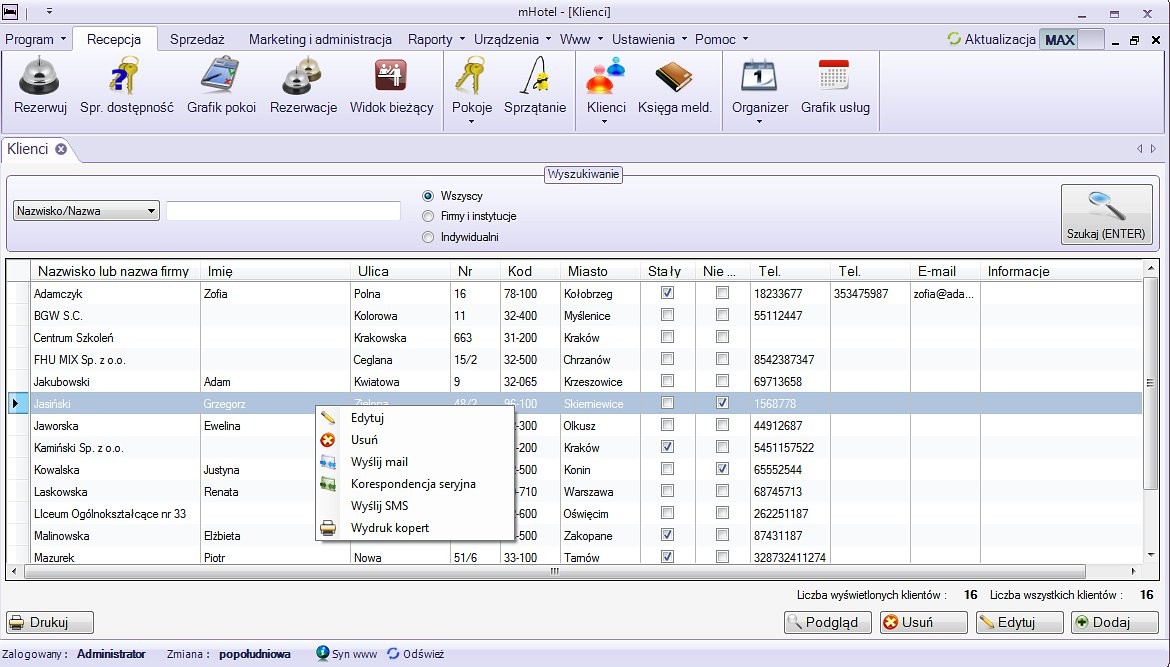Expand the Ustawienia menu
This screenshot has width=1170, height=667.
(650, 40)
